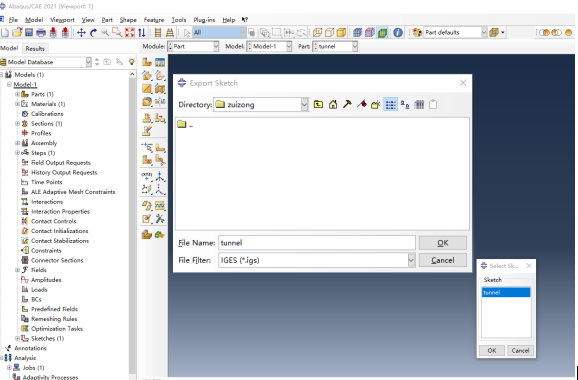Screen dimensions: 578x380
Task: Open the Module dropdown
Action: tap(216, 46)
